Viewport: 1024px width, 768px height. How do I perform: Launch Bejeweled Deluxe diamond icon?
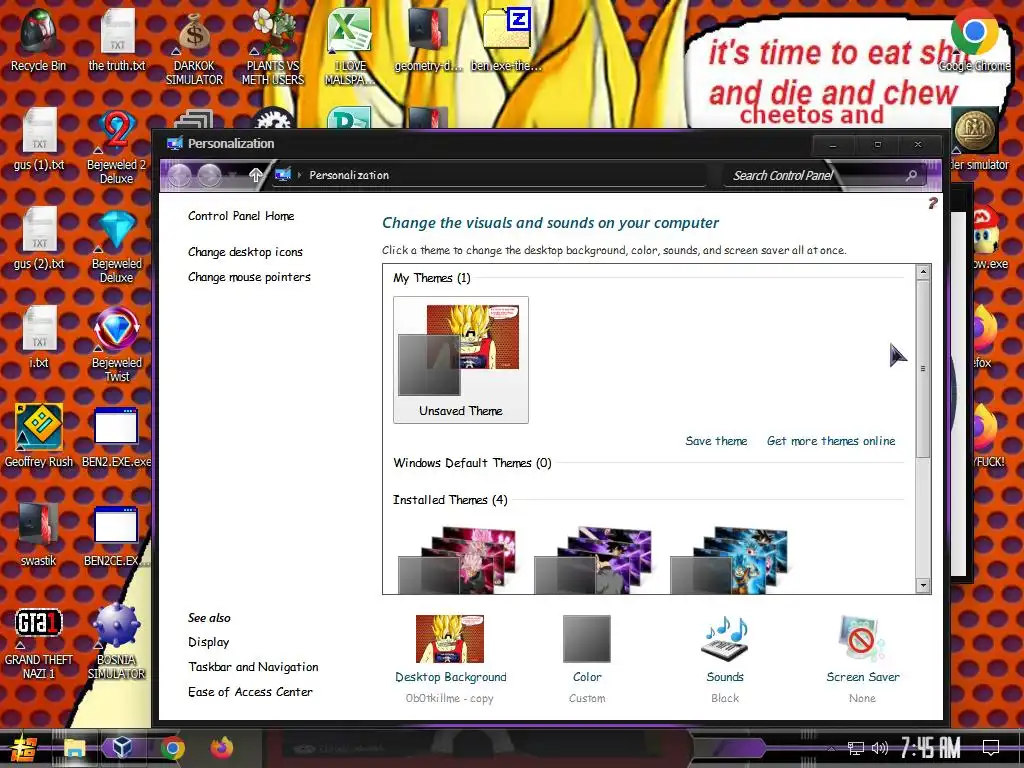click(116, 246)
